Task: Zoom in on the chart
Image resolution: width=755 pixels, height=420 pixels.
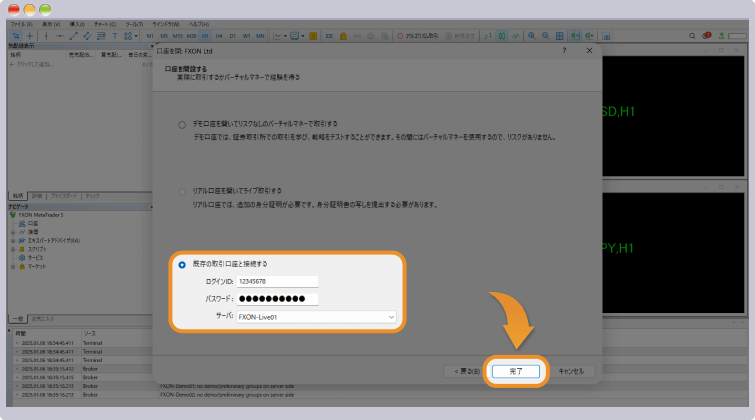Action: click(532, 36)
